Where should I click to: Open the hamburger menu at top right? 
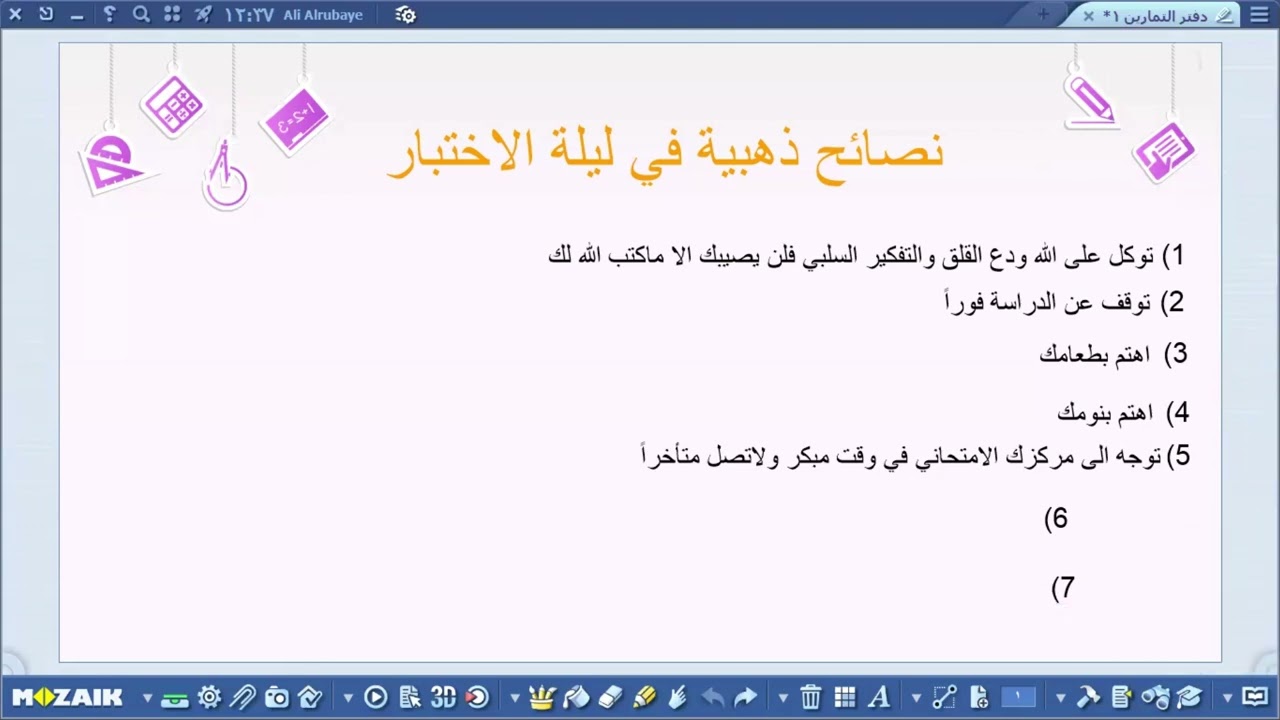[1259, 15]
